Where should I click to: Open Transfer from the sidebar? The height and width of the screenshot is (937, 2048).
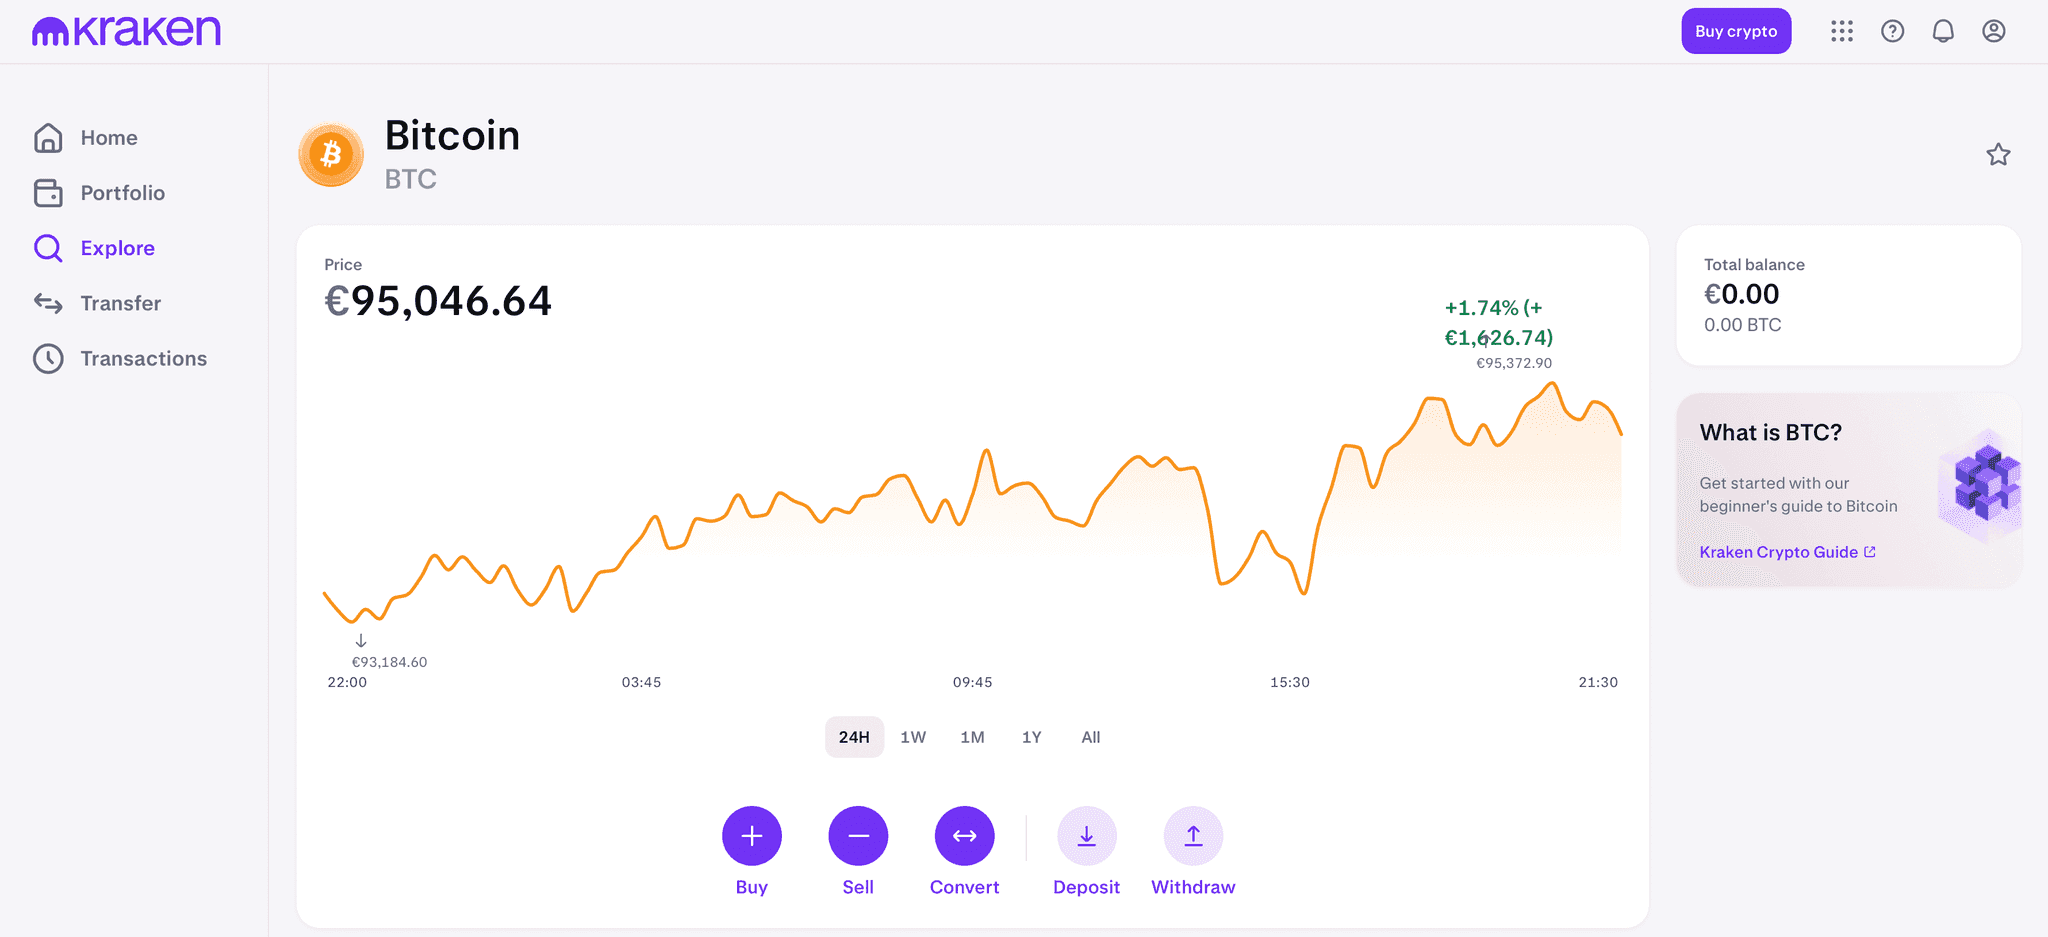[49, 303]
